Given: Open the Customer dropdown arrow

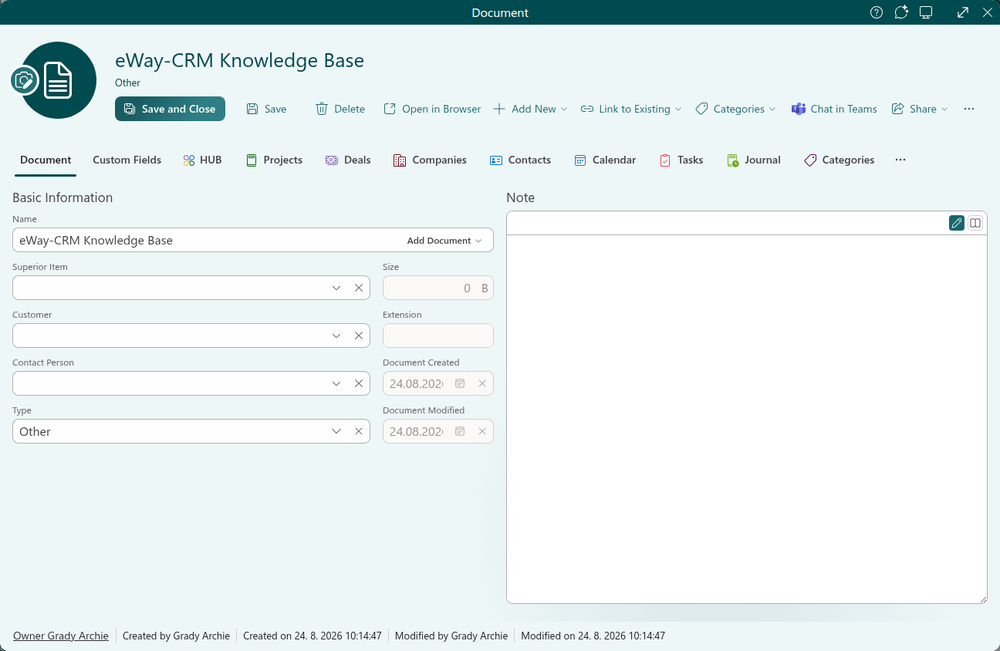Looking at the screenshot, I should click(x=336, y=335).
